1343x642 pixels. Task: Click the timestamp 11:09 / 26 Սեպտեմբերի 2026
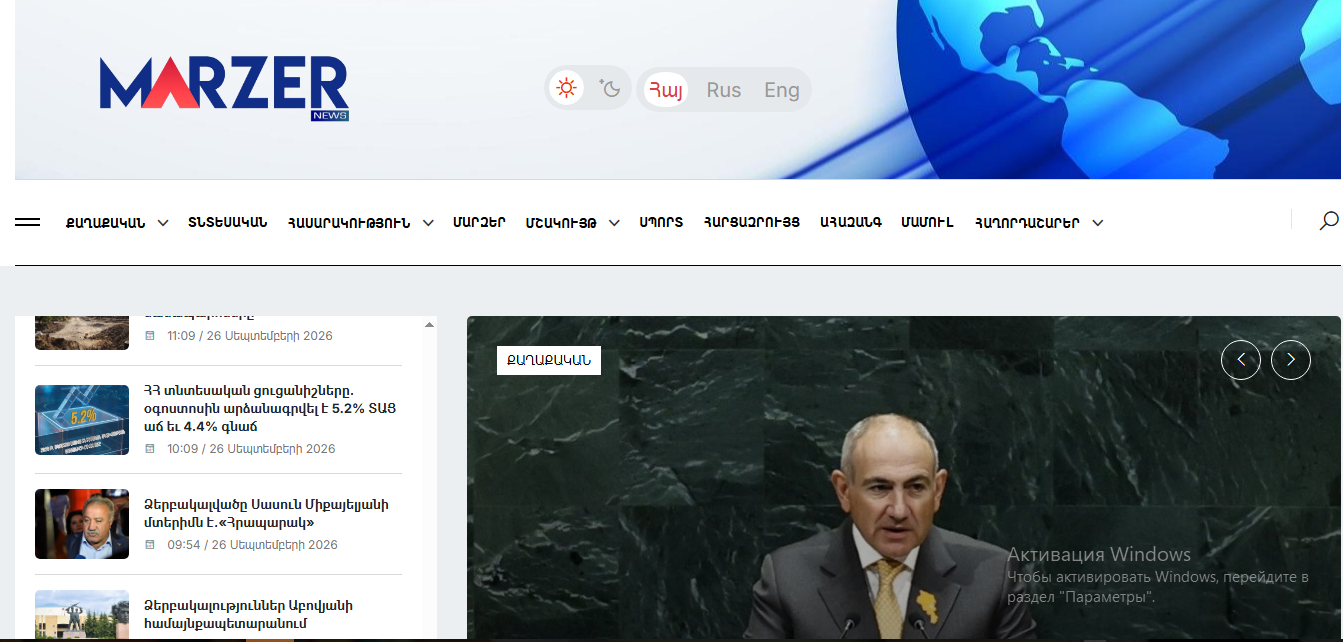click(250, 336)
